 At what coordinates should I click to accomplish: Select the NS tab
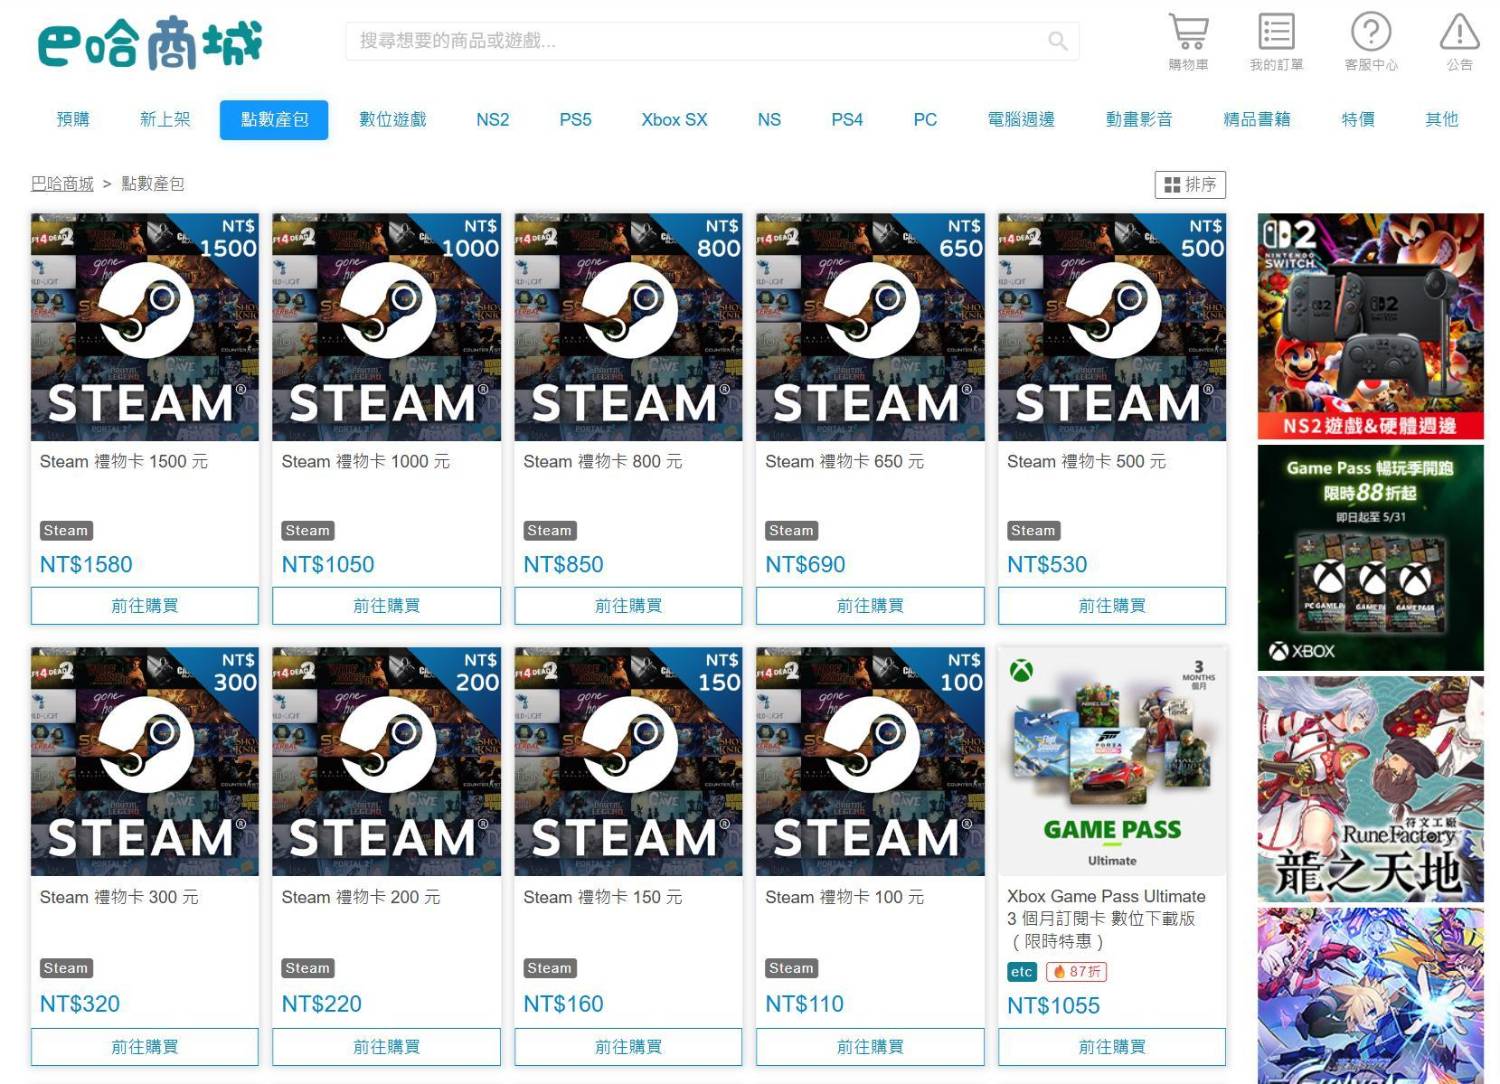click(769, 120)
